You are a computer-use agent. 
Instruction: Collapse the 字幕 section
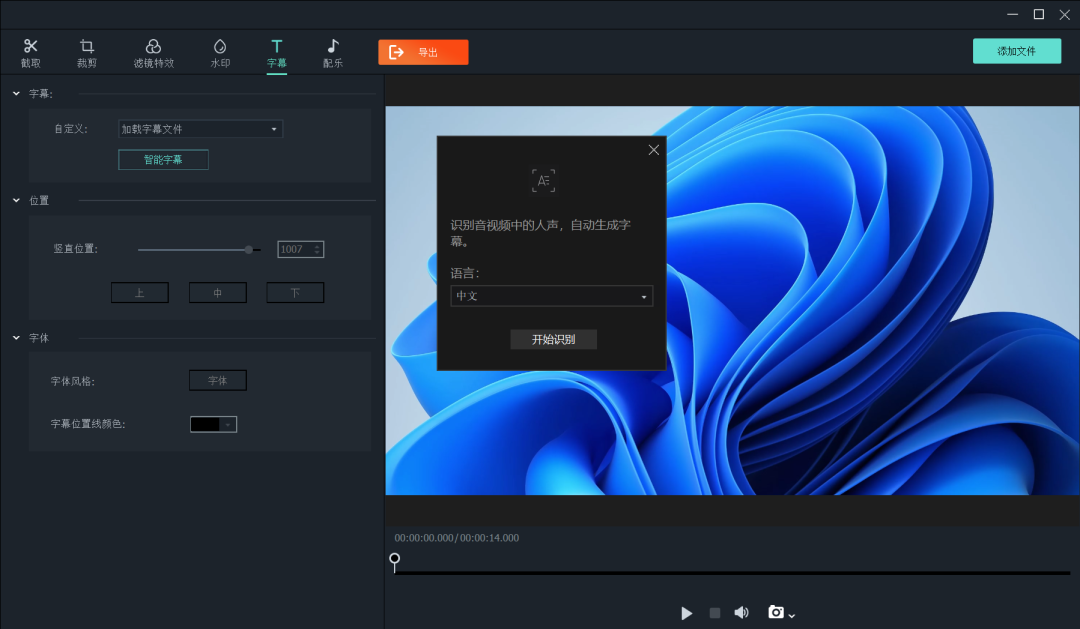16,93
